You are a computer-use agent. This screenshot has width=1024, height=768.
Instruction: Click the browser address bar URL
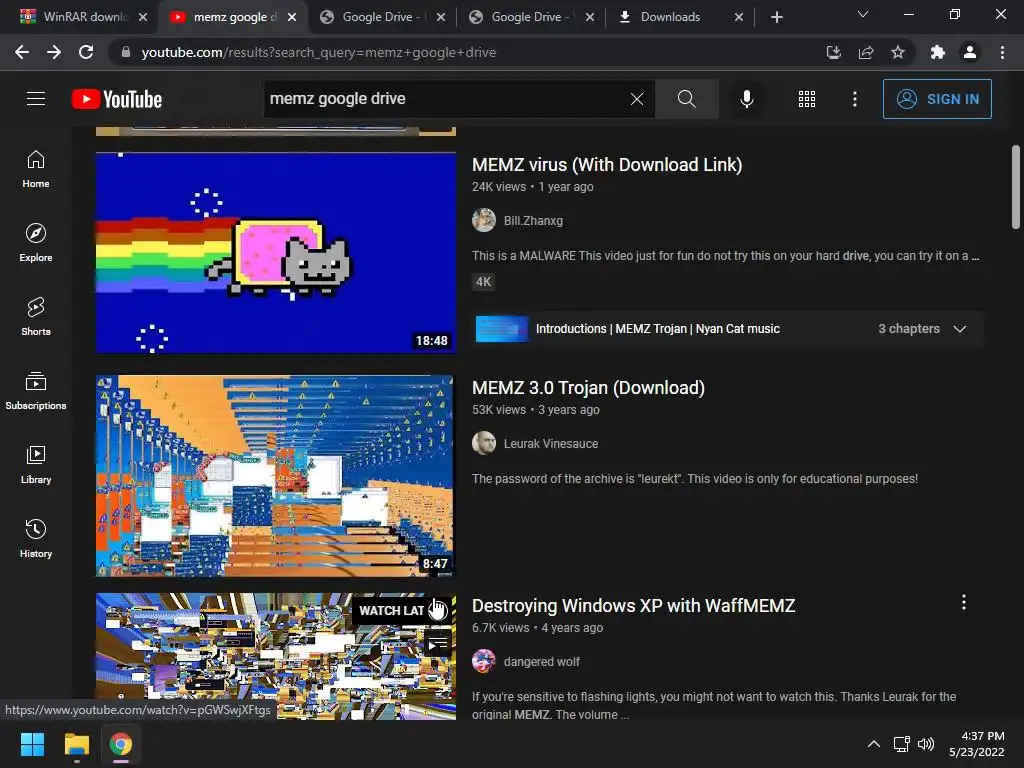click(x=319, y=52)
